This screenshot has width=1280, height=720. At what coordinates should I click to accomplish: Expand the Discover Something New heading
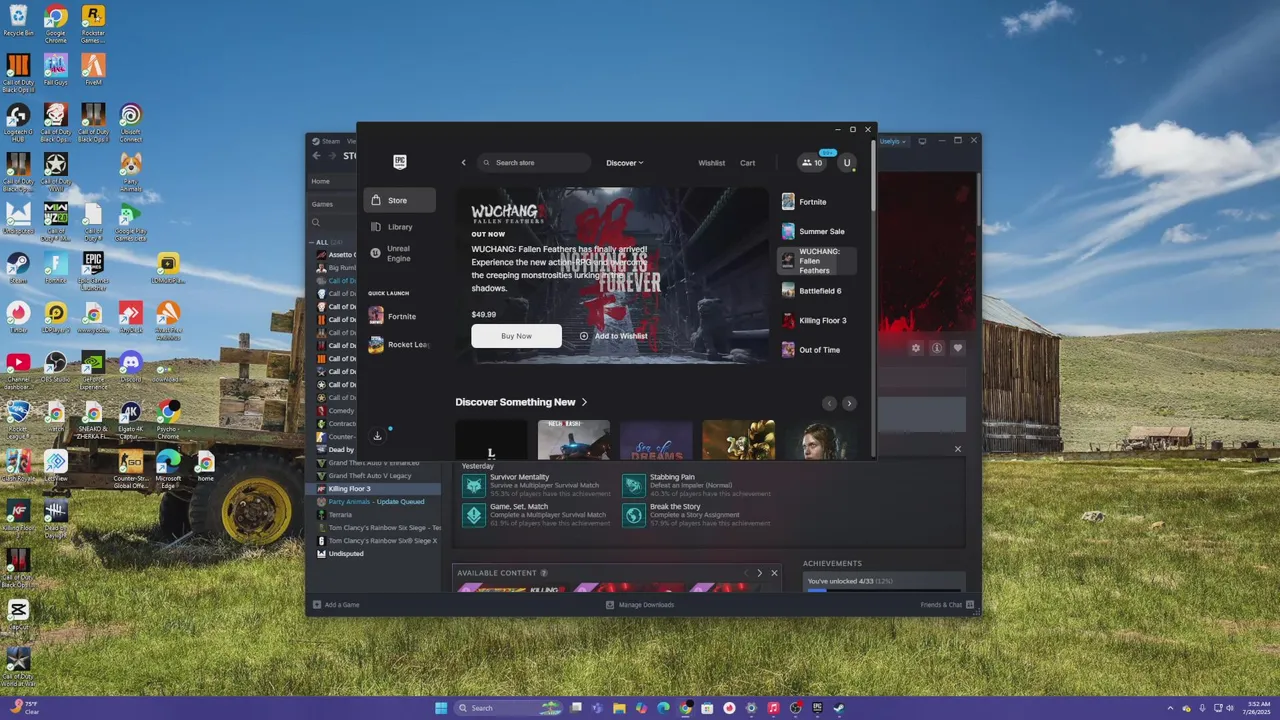pyautogui.click(x=521, y=402)
